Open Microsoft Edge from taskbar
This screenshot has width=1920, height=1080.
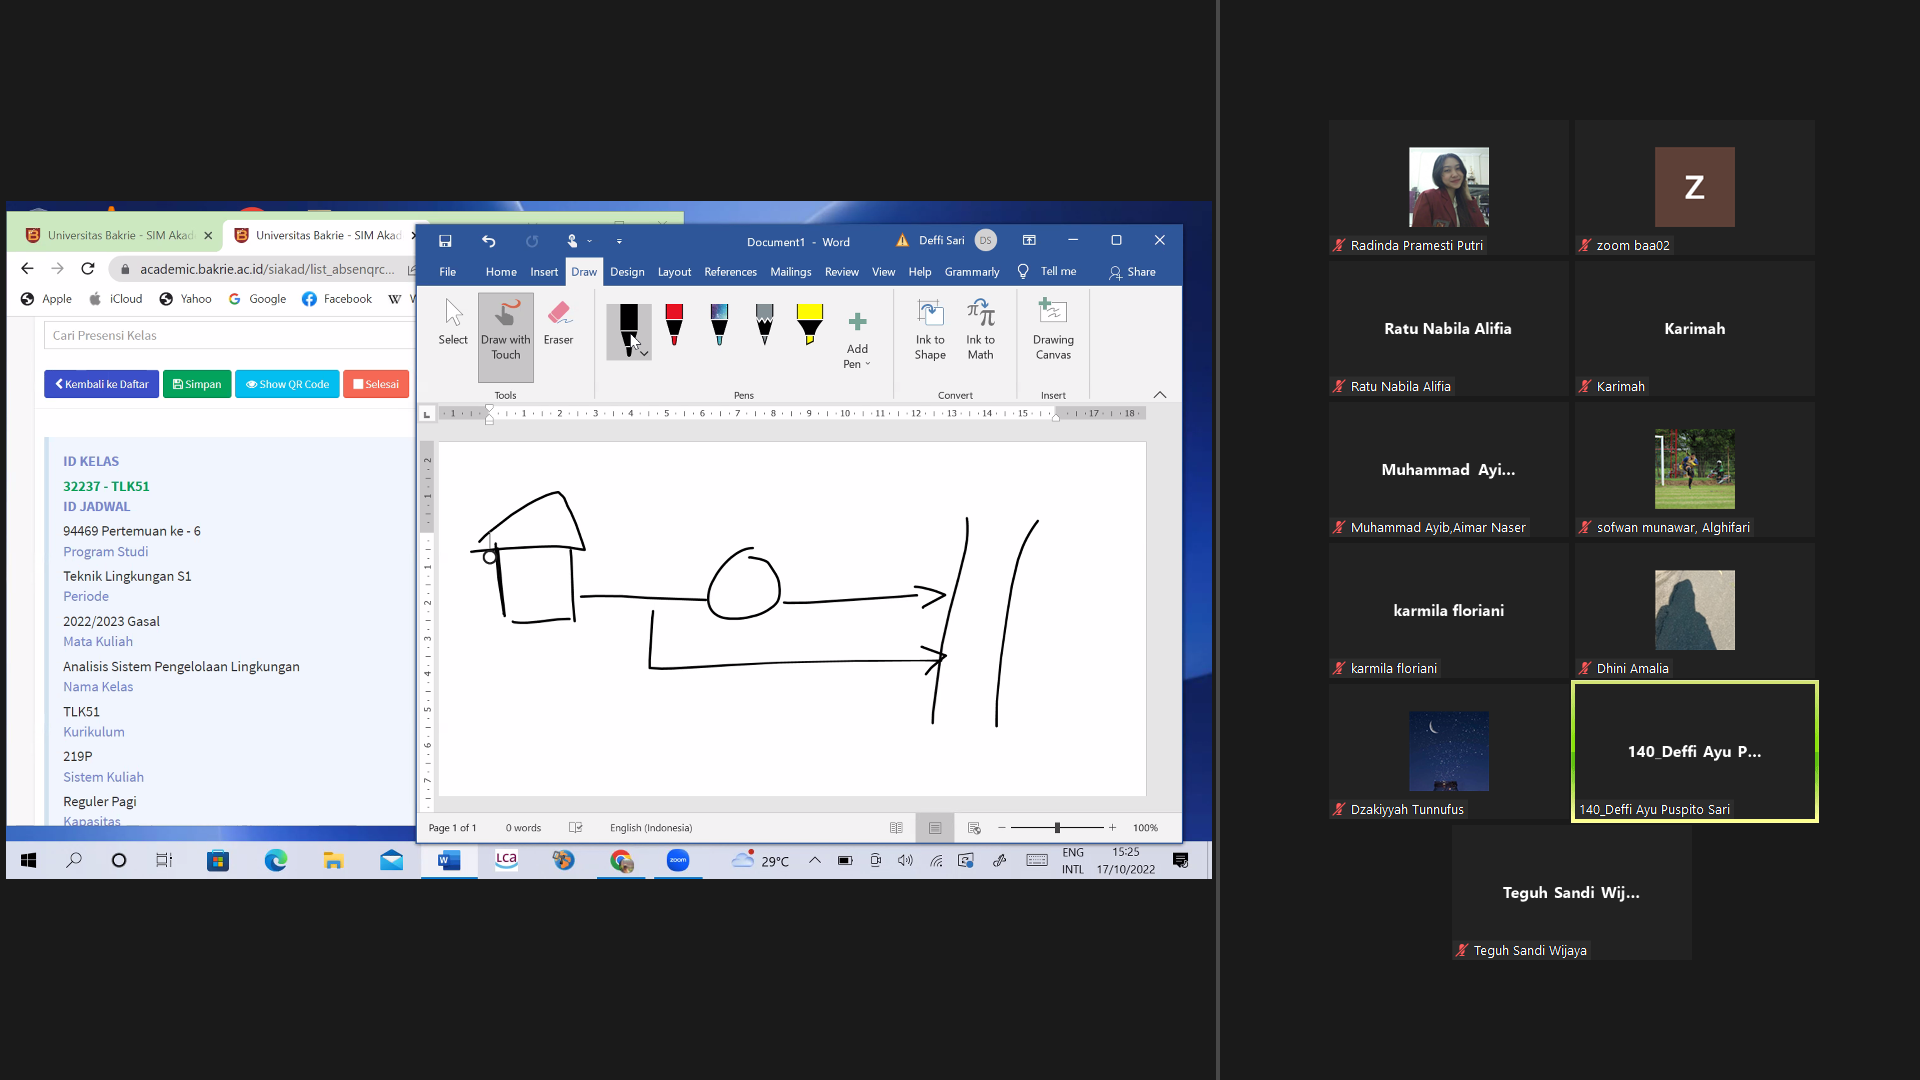point(275,860)
